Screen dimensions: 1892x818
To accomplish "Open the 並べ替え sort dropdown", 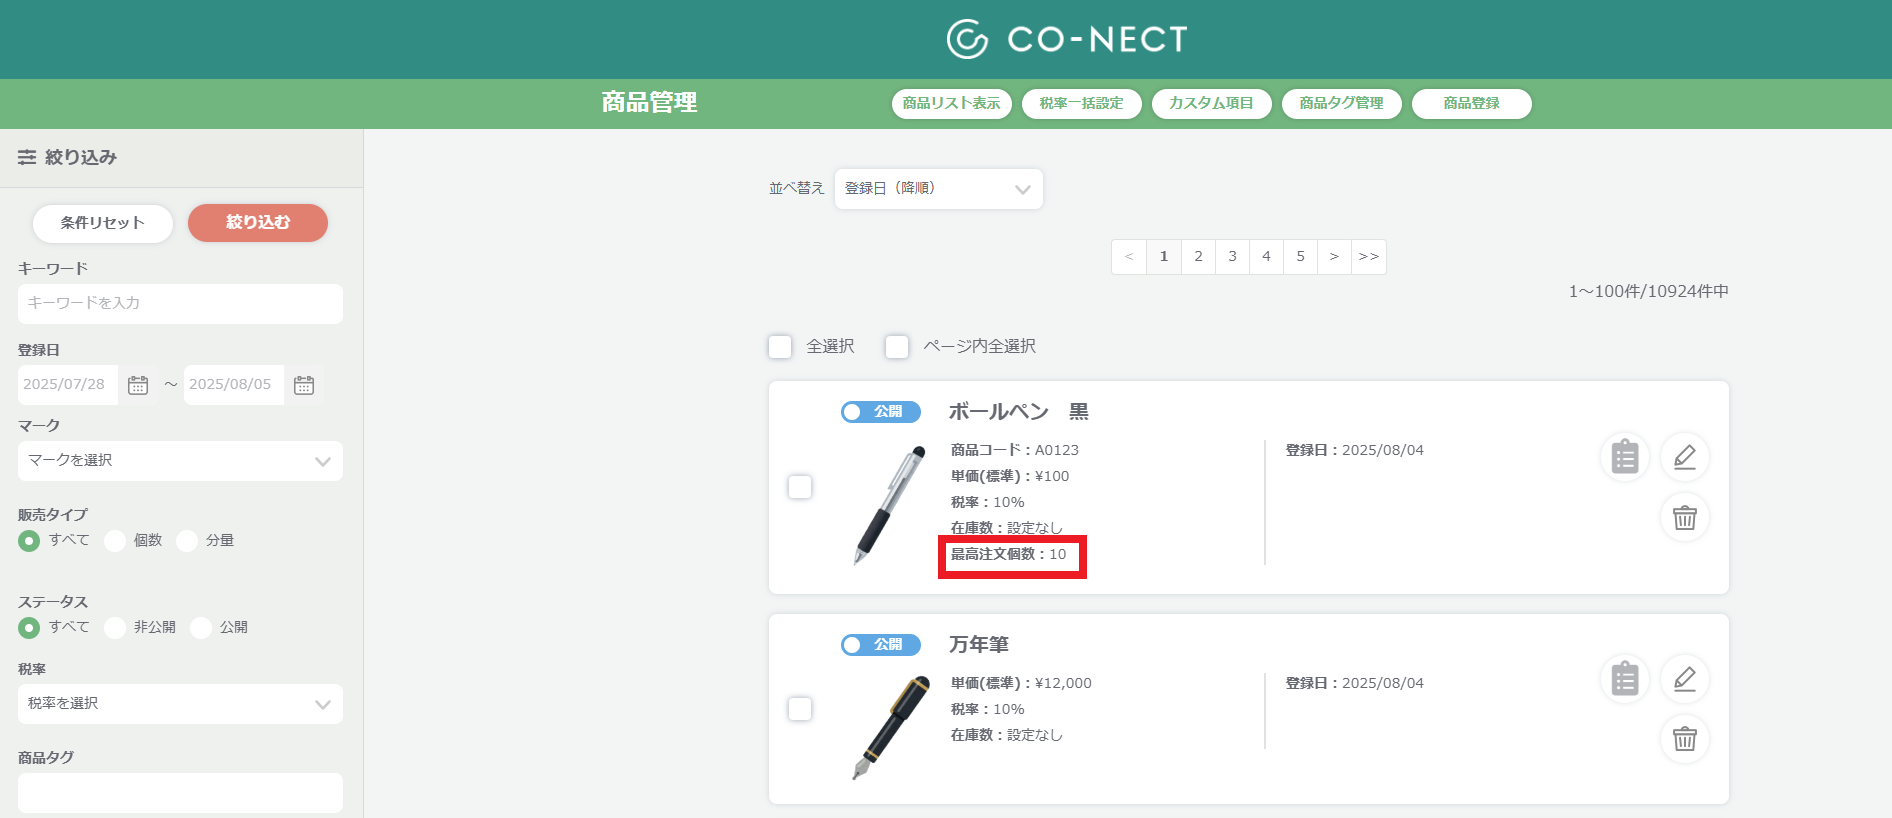I will click(x=938, y=189).
